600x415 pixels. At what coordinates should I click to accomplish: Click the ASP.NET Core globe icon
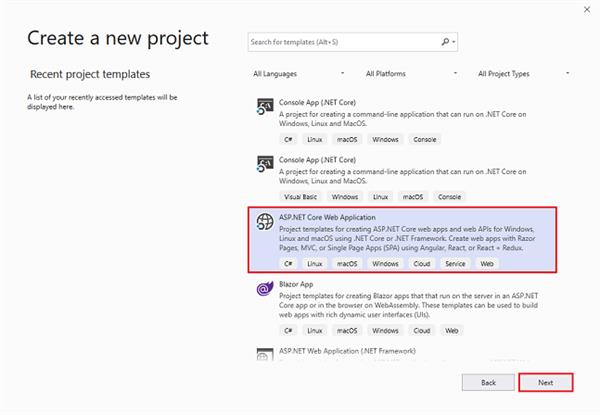pos(266,222)
